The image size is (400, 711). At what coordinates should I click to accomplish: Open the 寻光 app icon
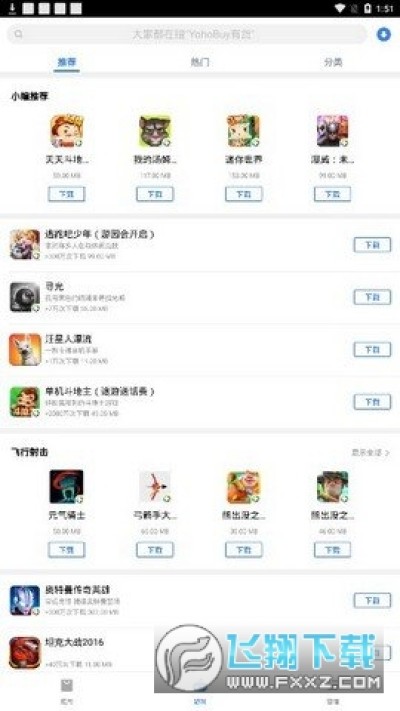(25, 297)
